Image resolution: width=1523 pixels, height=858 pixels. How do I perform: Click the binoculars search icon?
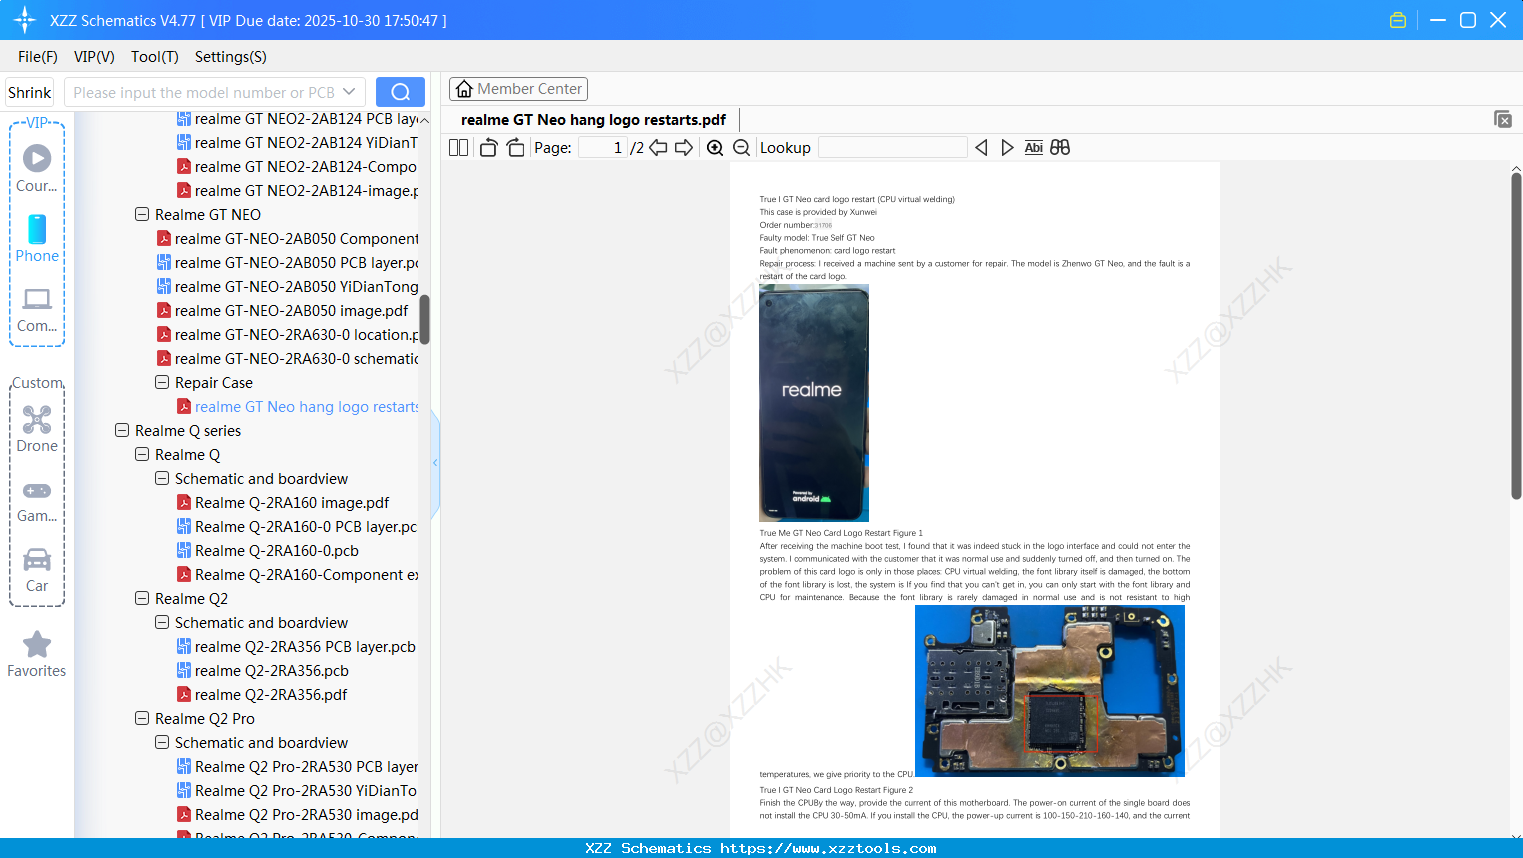pyautogui.click(x=1060, y=148)
